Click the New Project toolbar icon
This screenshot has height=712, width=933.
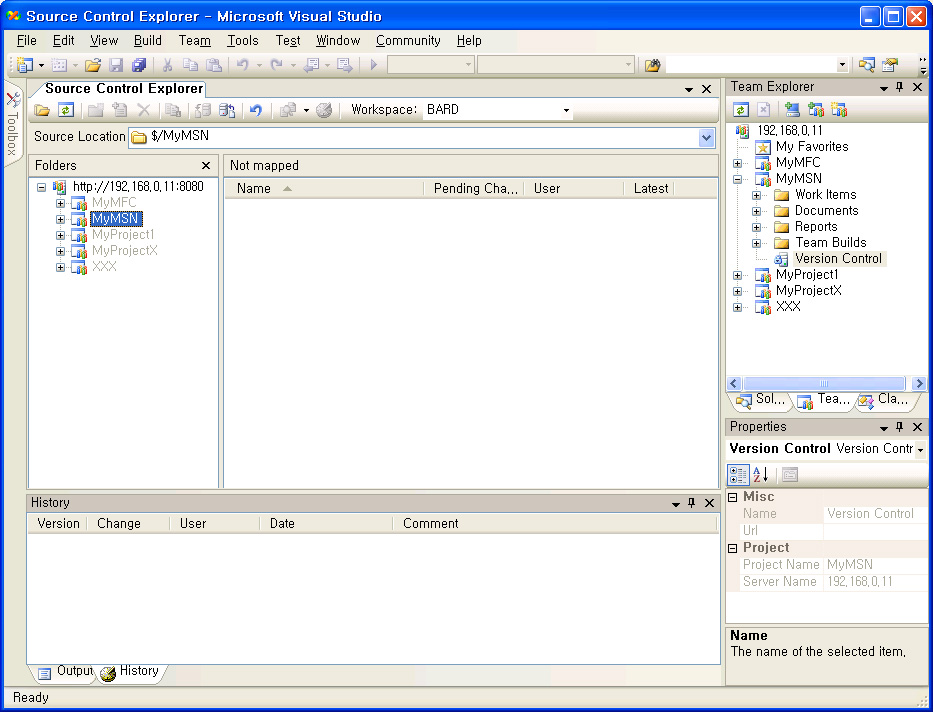[x=24, y=65]
